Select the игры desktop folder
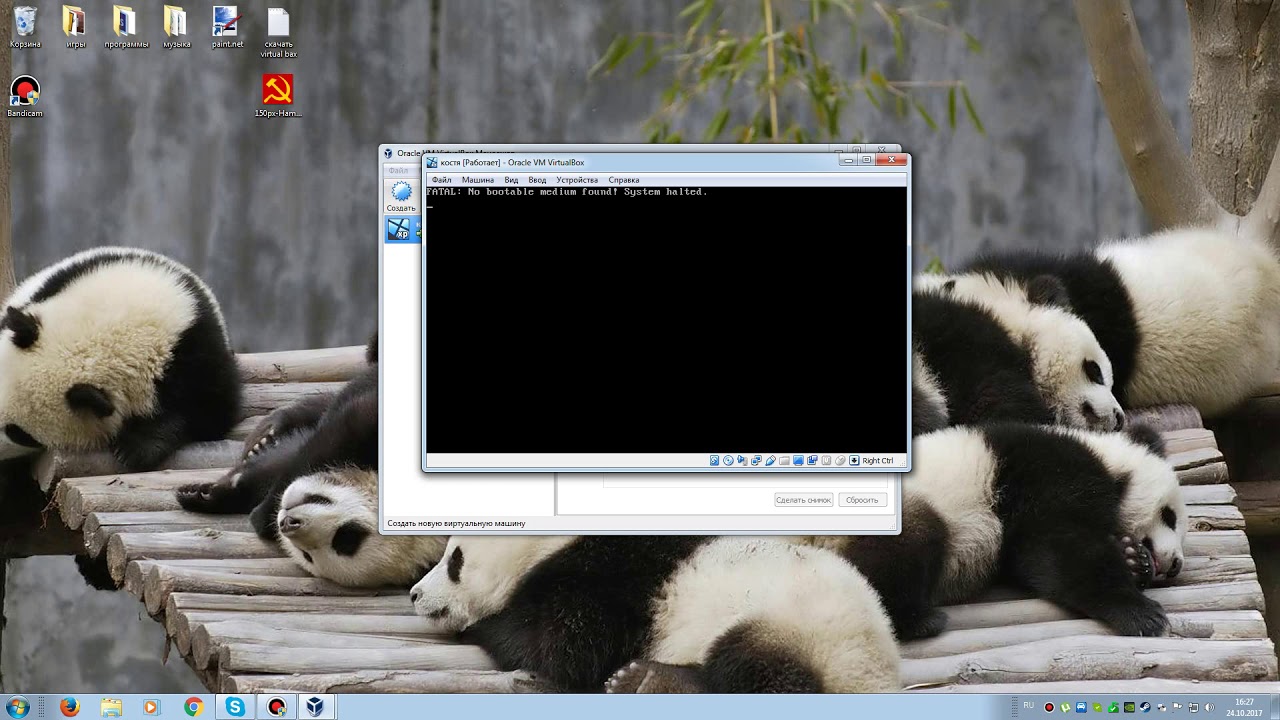The width and height of the screenshot is (1280, 720). tap(75, 27)
